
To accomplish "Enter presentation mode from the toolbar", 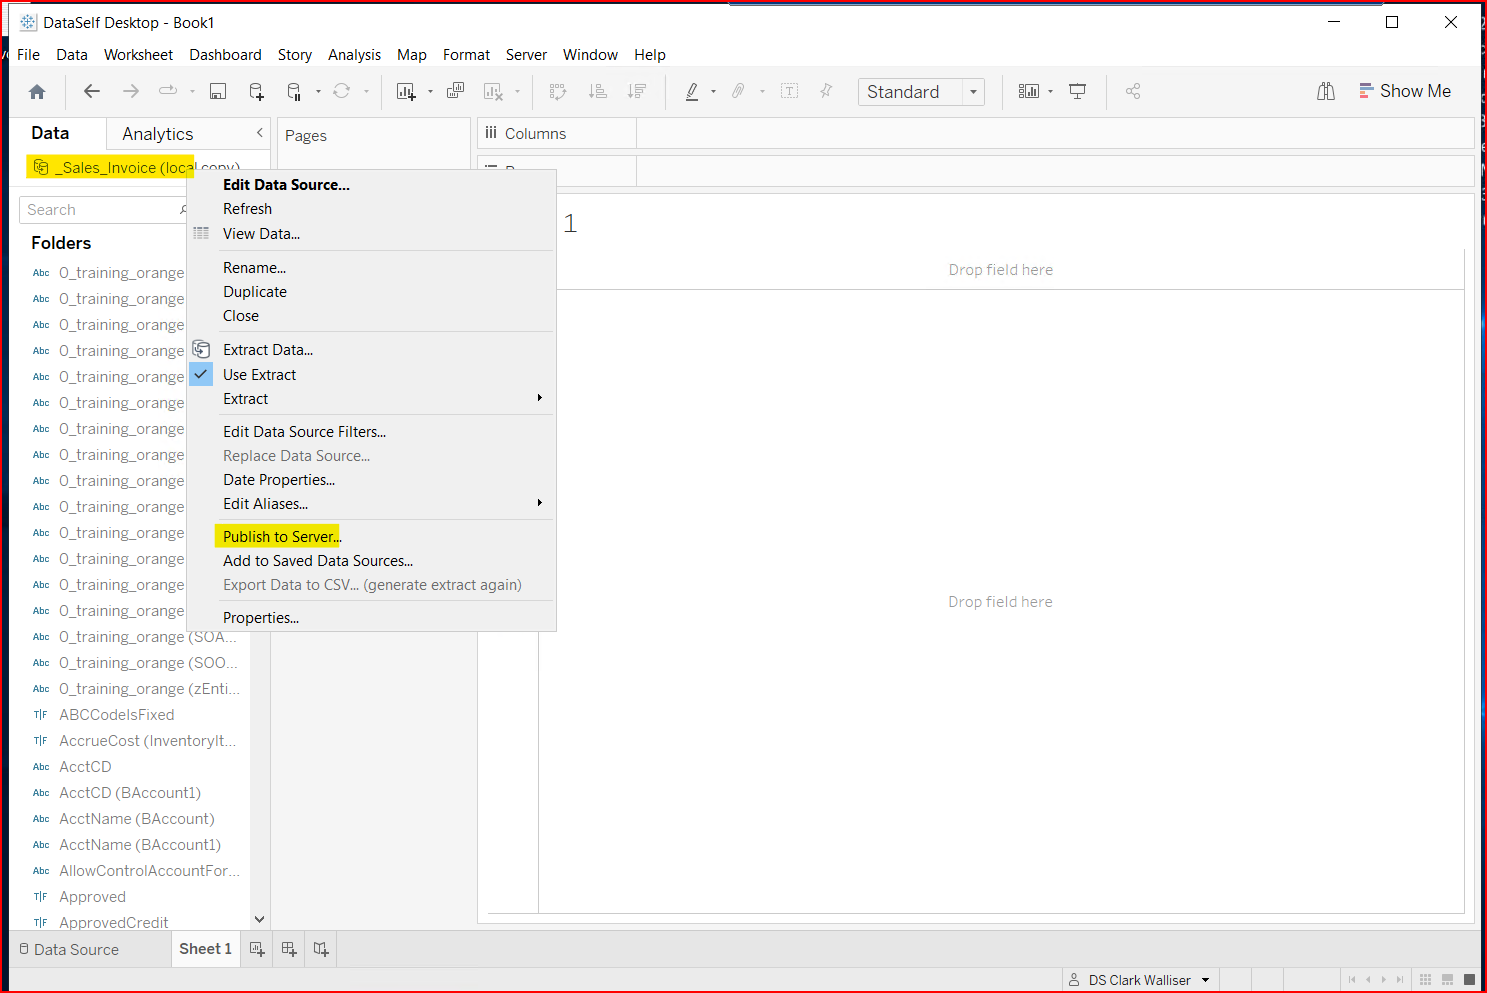I will [x=1077, y=91].
